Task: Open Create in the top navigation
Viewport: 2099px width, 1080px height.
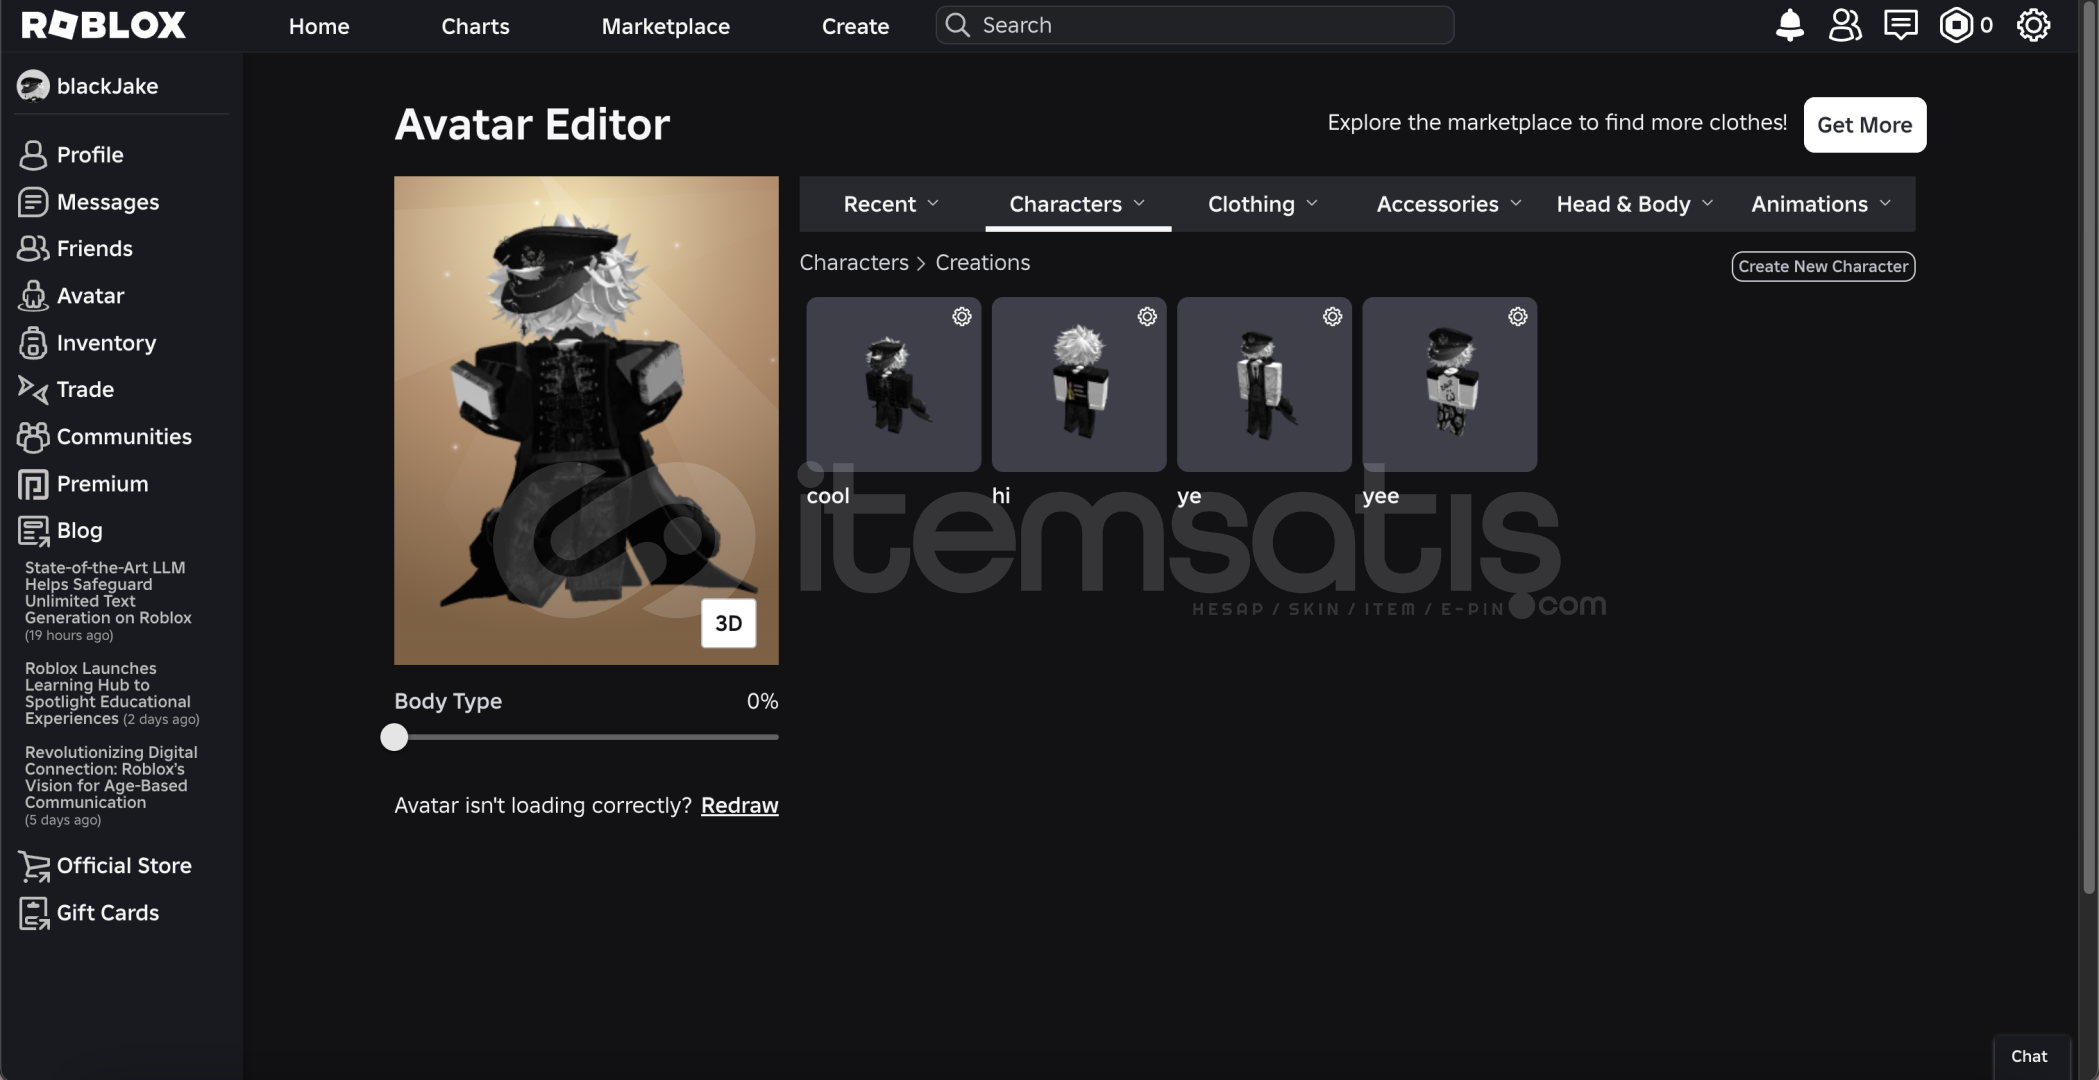Action: (855, 26)
